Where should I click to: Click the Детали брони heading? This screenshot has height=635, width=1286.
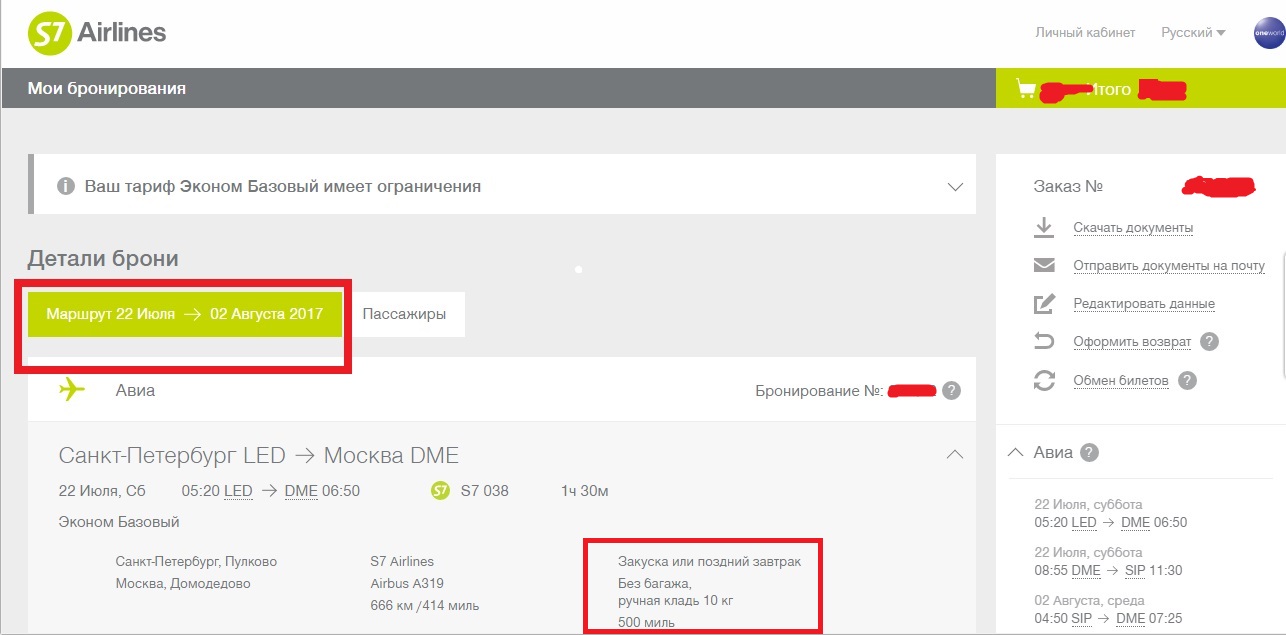[x=103, y=259]
